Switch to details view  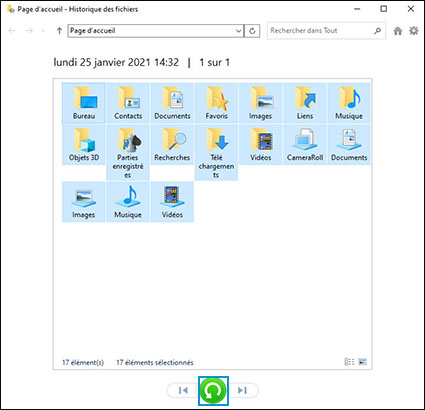pos(349,362)
